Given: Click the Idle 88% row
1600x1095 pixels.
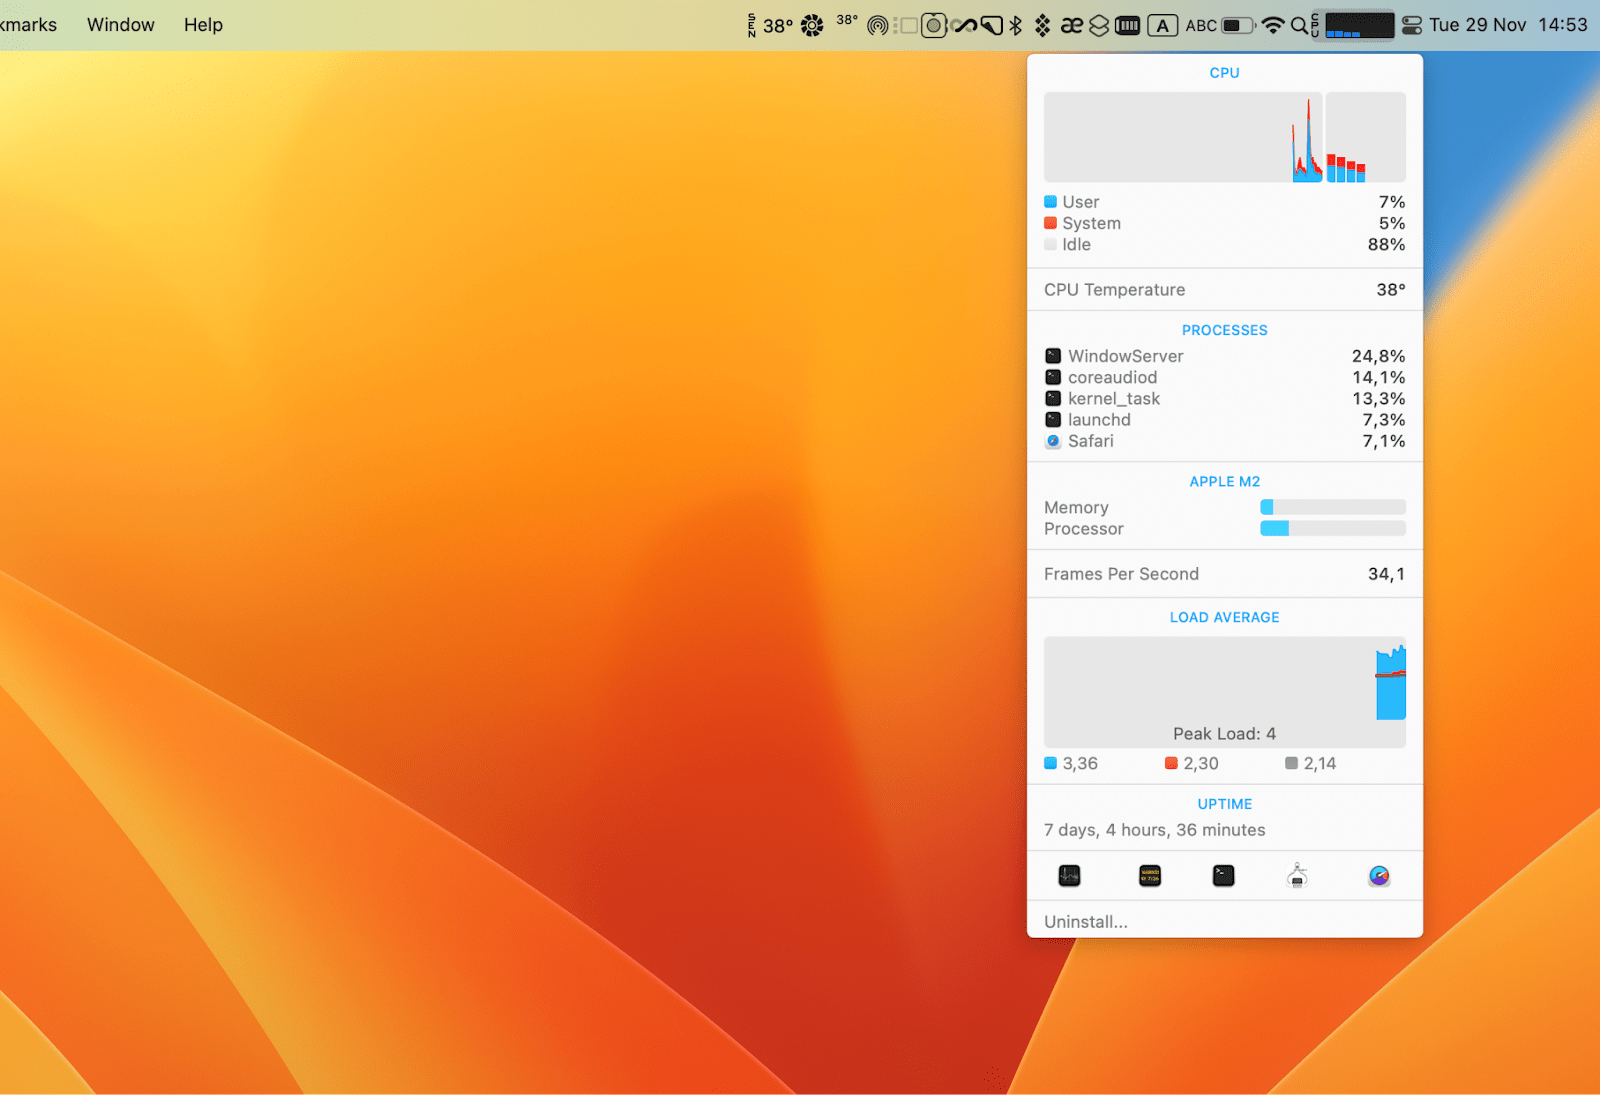Looking at the screenshot, I should (x=1225, y=245).
